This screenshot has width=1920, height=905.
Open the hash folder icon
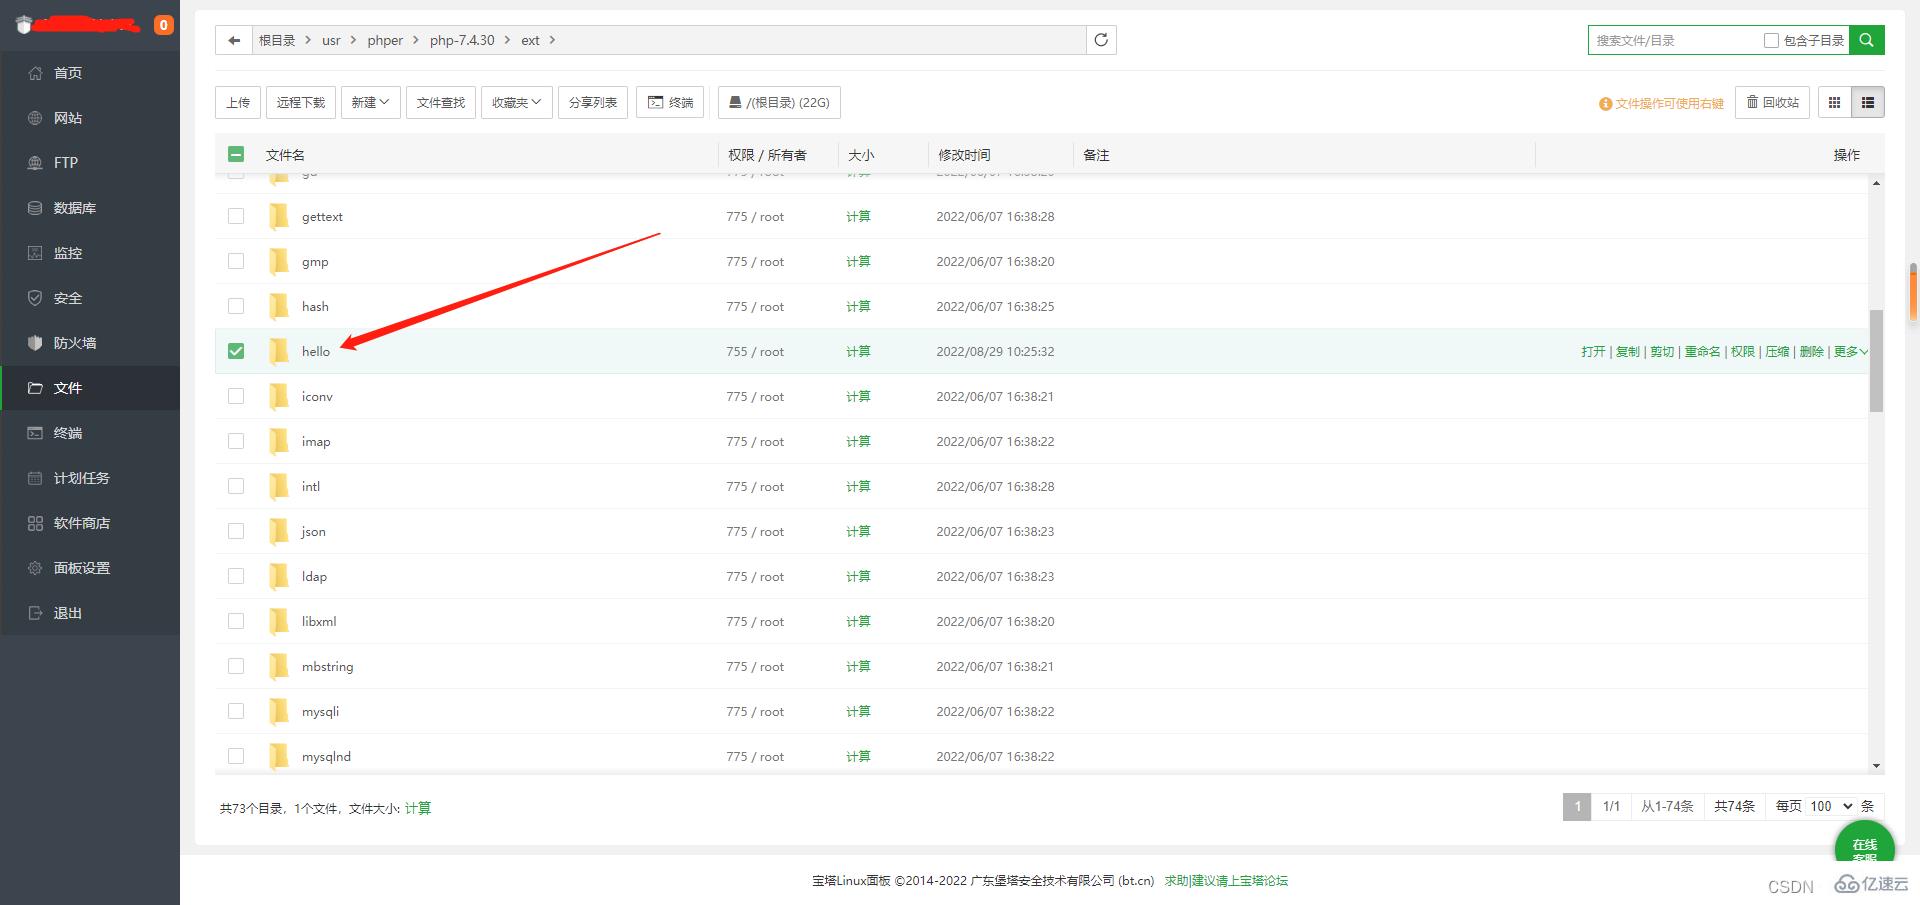(279, 306)
